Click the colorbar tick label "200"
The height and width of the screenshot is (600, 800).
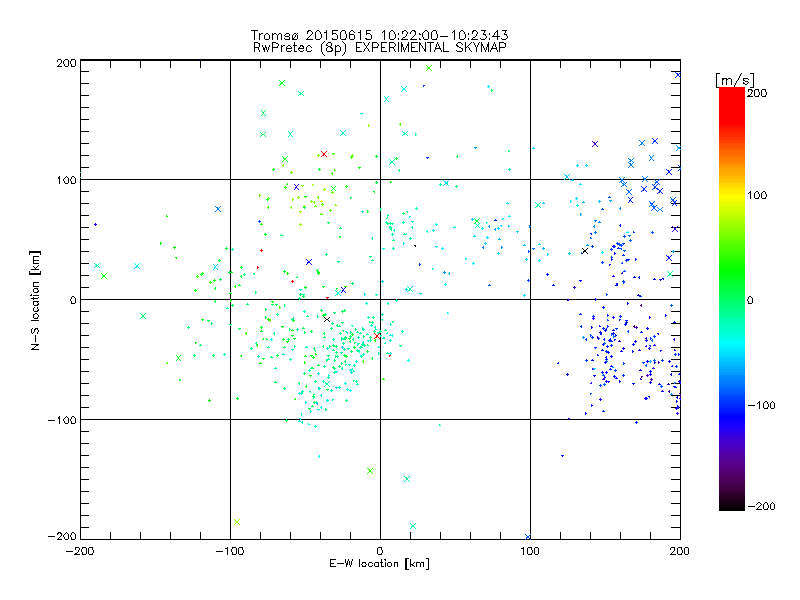tap(757, 93)
